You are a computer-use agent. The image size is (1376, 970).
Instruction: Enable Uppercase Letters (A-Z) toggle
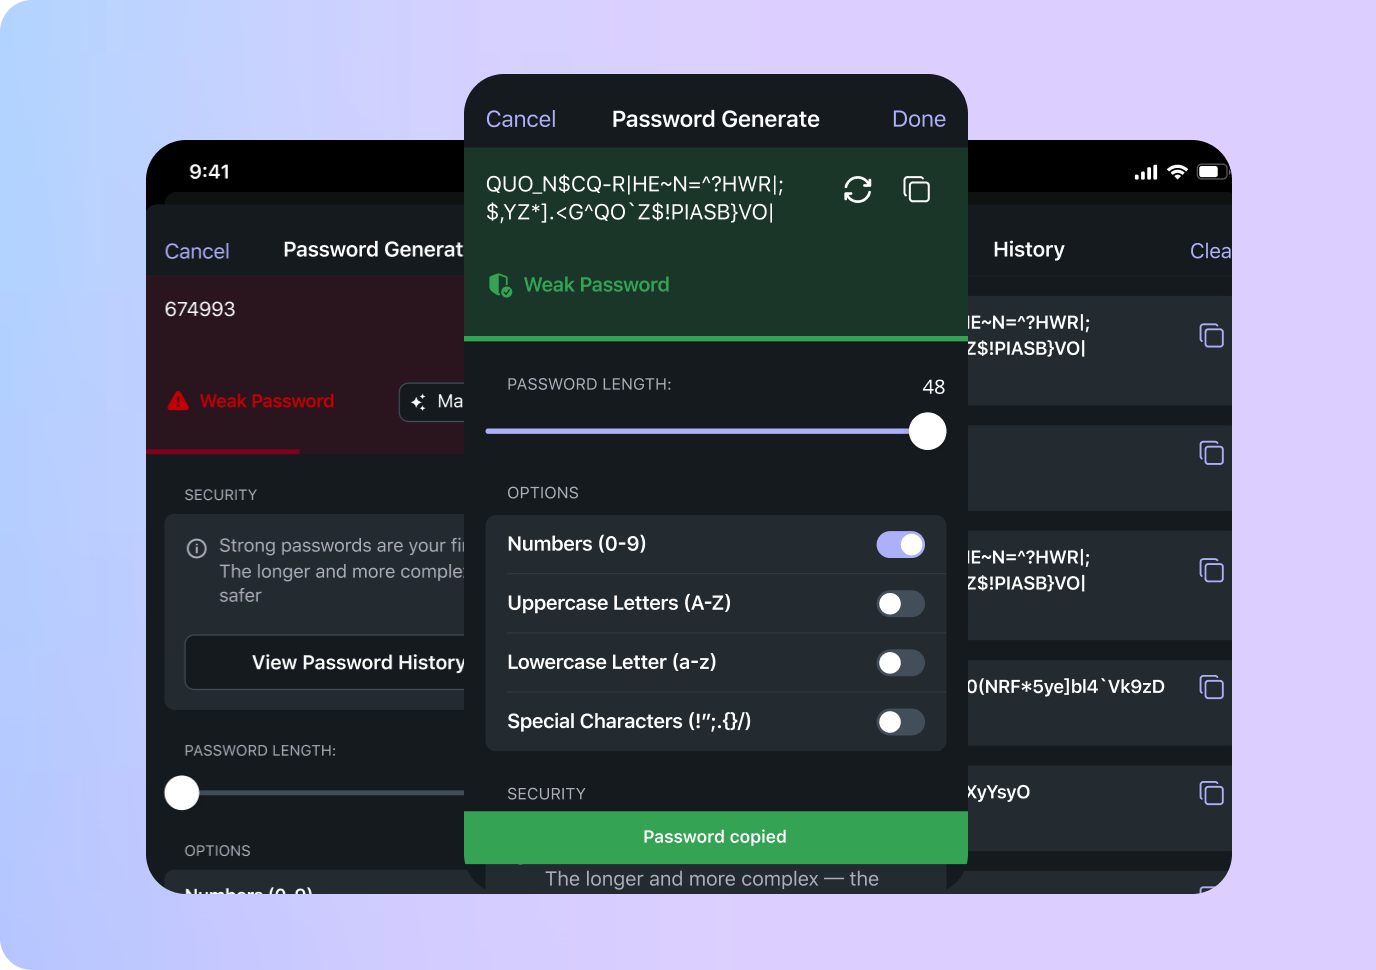(x=900, y=604)
